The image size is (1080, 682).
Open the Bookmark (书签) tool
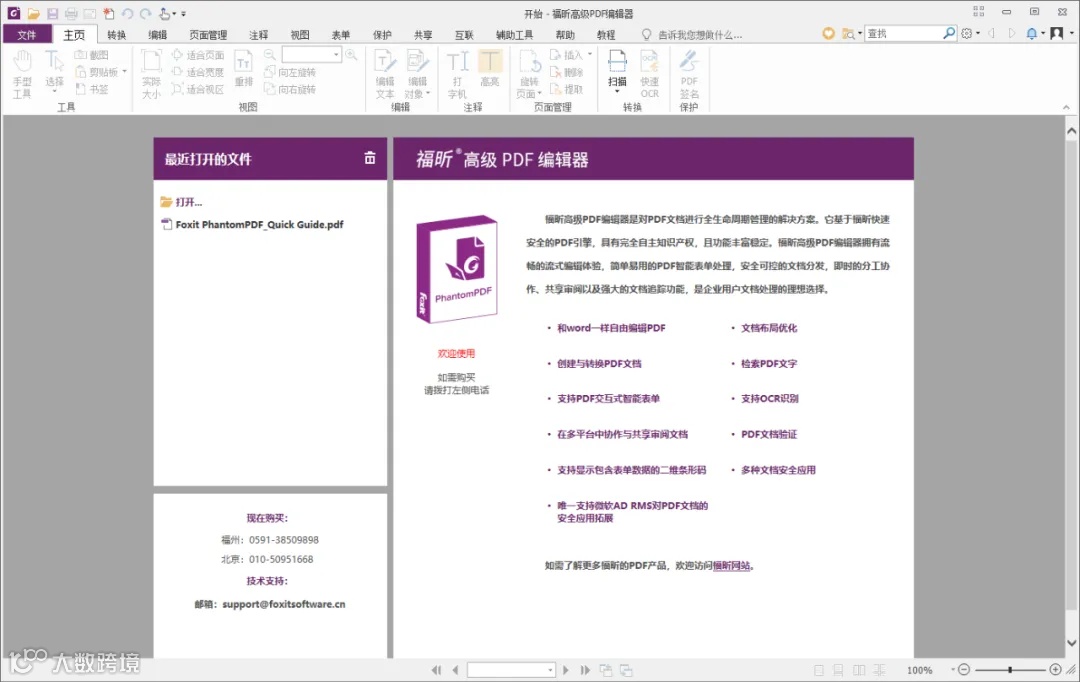(x=92, y=90)
